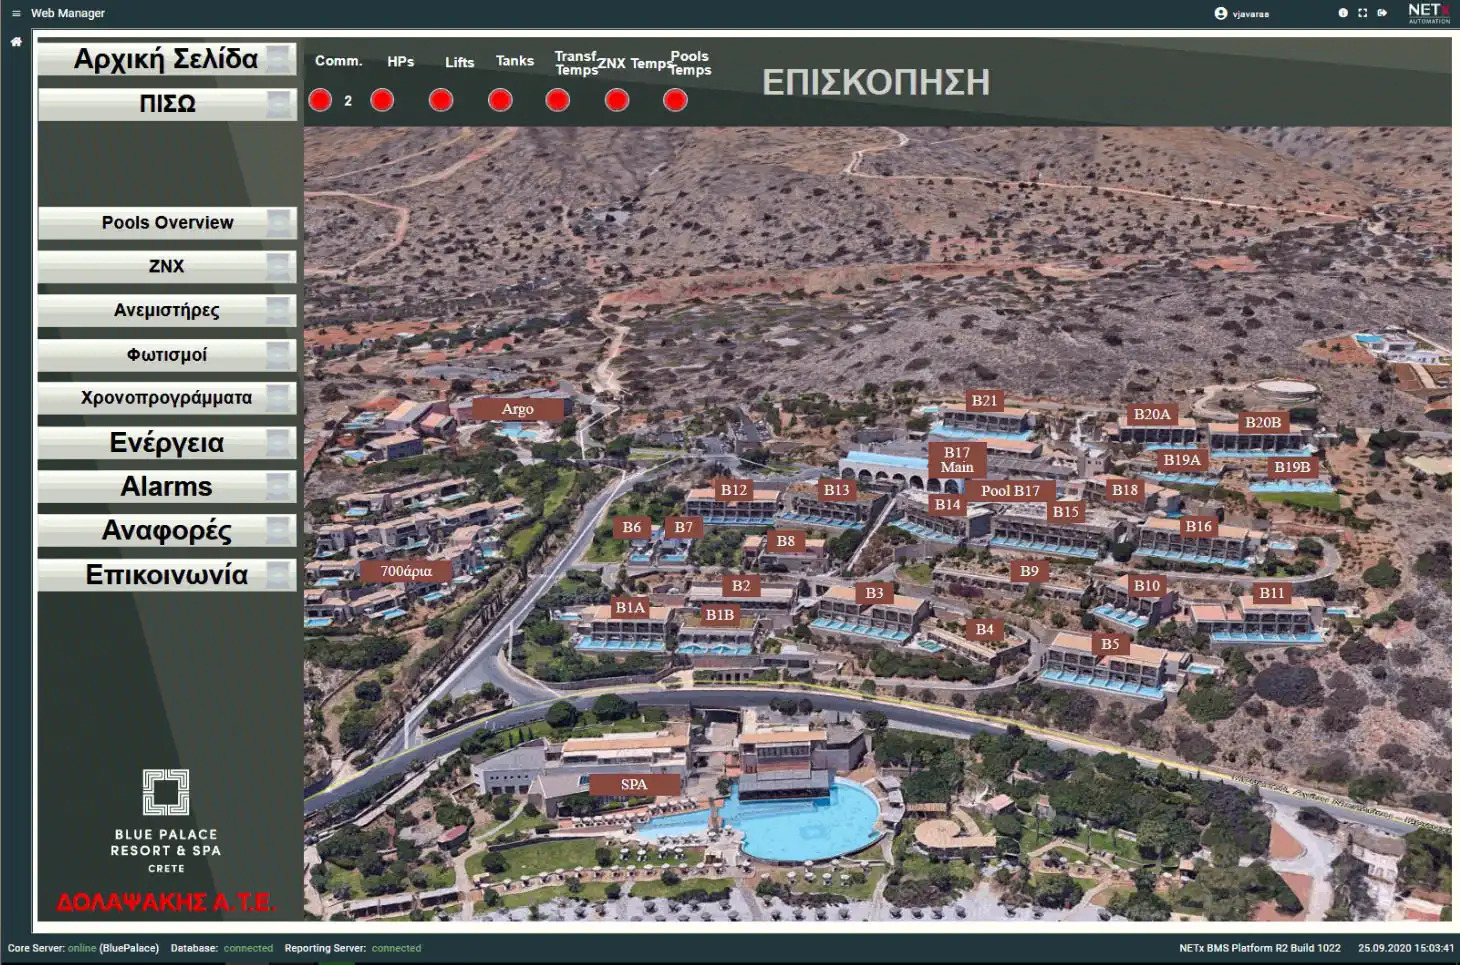Click the Tanks red status indicator
1460x965 pixels.
coord(500,100)
